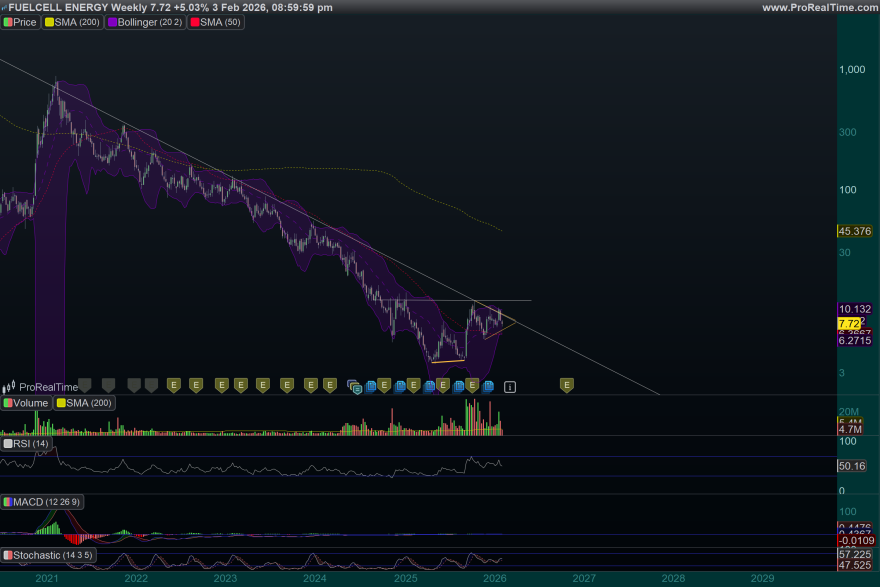This screenshot has height=587, width=880.
Task: Click a gray news flag marker near 2021
Action: 84,385
